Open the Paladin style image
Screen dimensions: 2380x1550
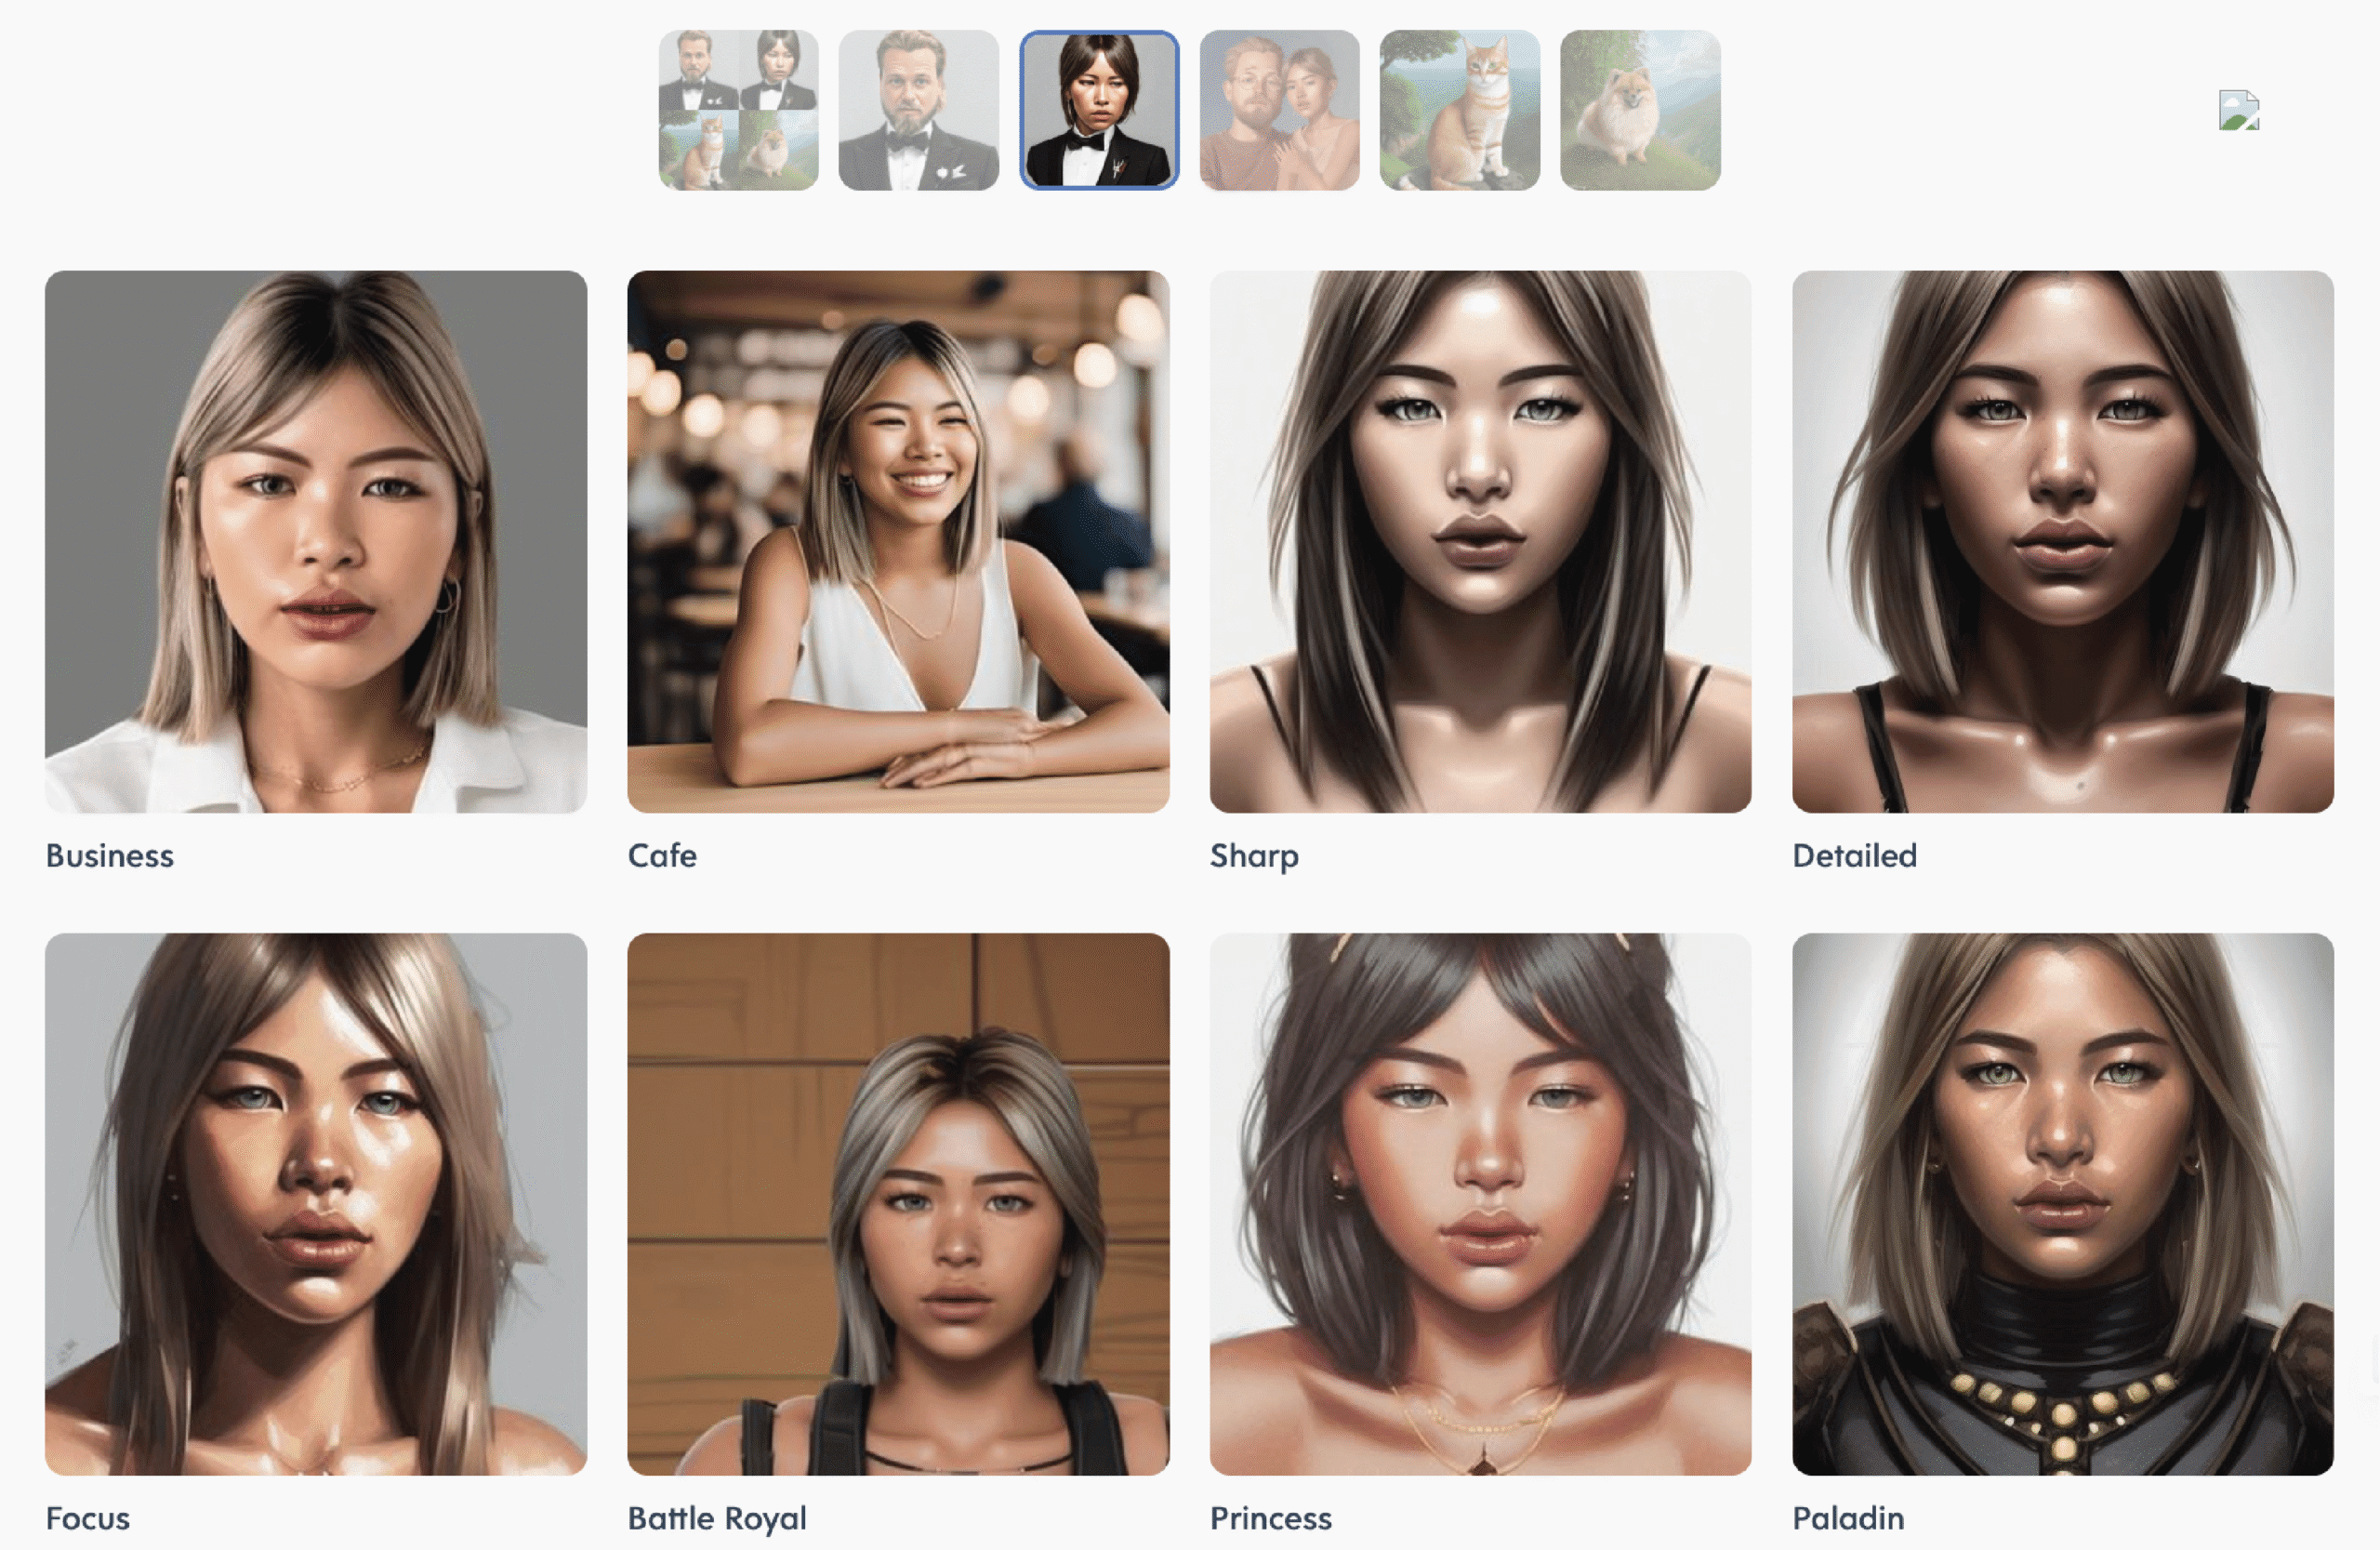click(x=2062, y=1204)
